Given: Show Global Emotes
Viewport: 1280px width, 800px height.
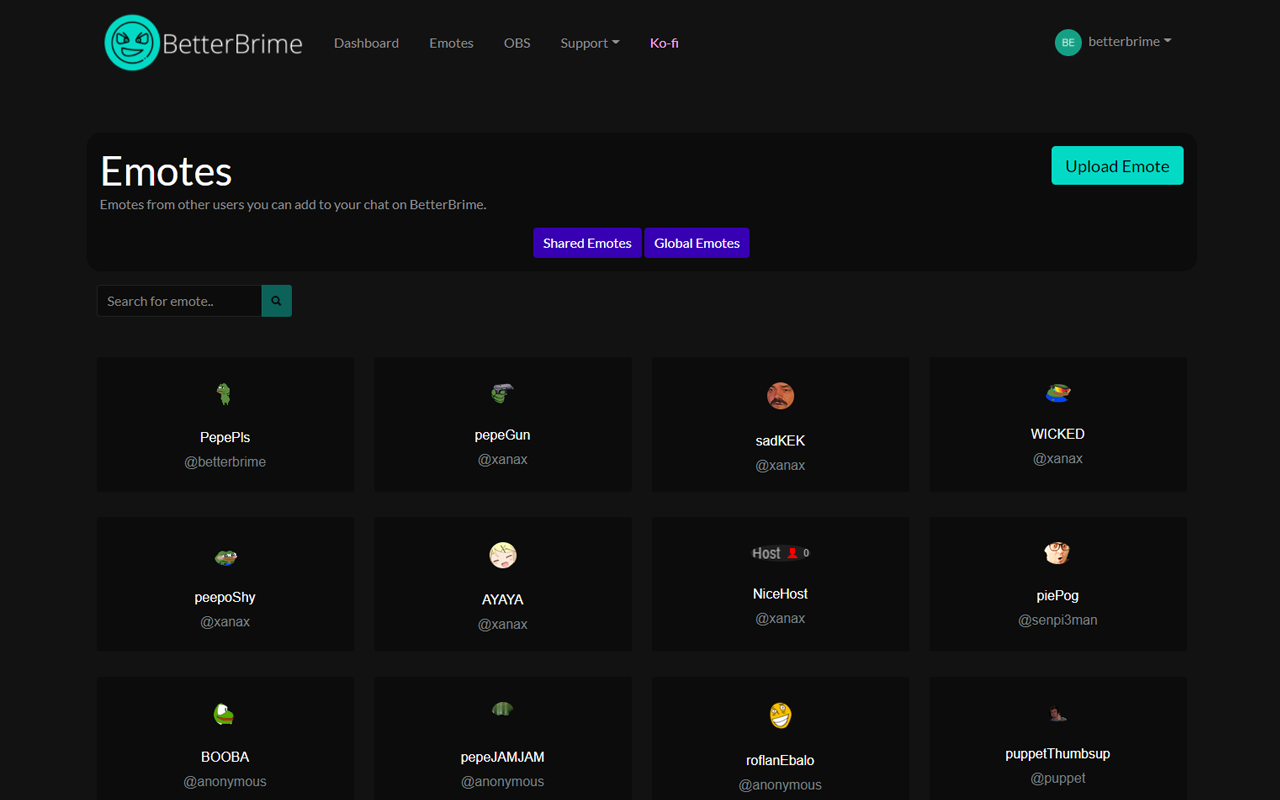Looking at the screenshot, I should coord(697,243).
